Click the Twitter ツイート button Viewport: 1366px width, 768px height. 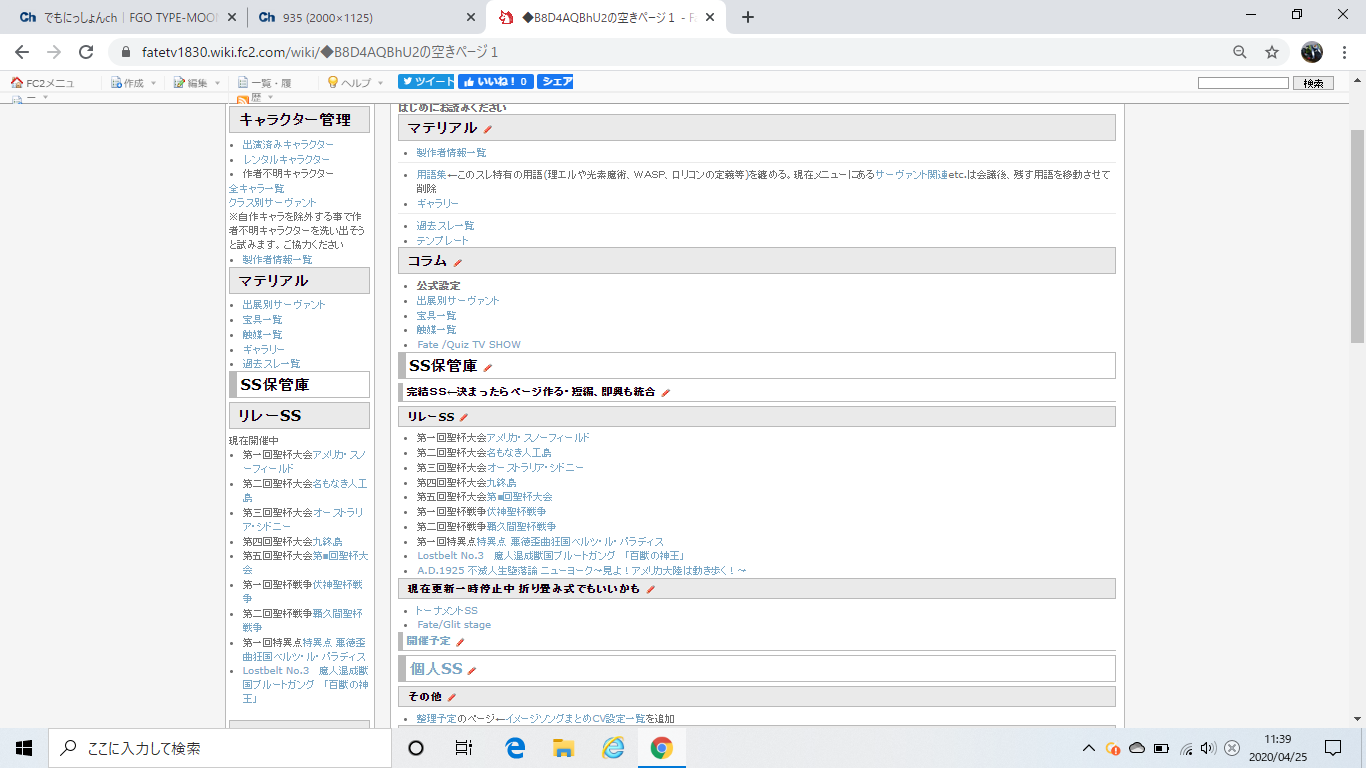click(x=426, y=82)
